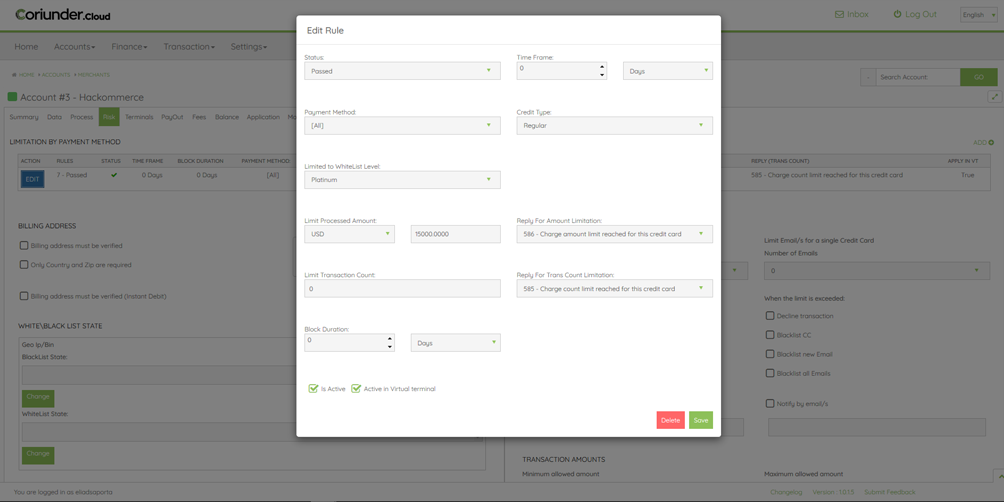Click the Limit Processed Amount value field
Screen dimensions: 1004x502
[x=456, y=234]
